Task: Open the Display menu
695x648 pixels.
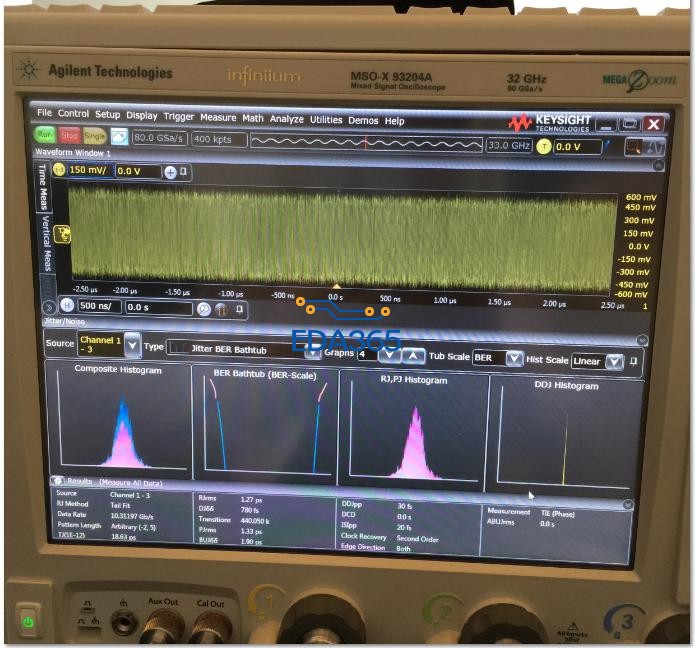Action: [141, 115]
